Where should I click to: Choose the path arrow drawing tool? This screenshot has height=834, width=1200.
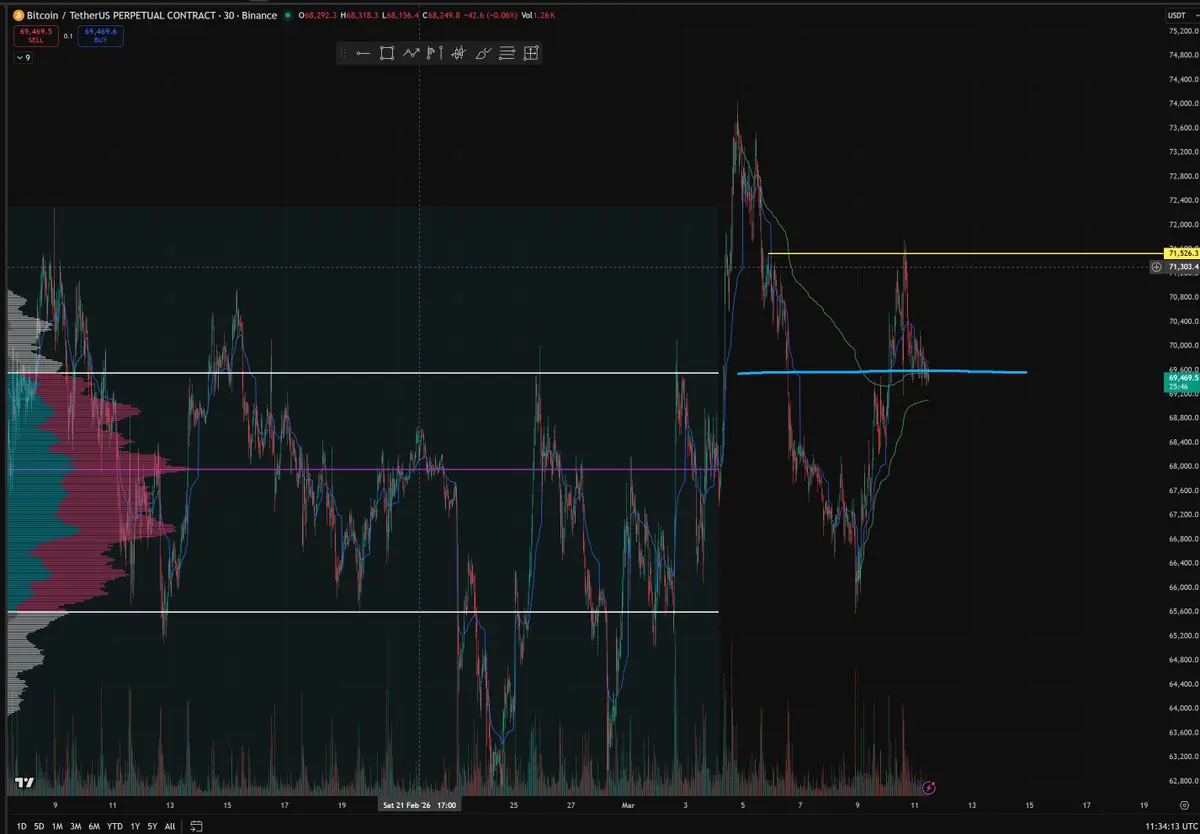(x=411, y=53)
